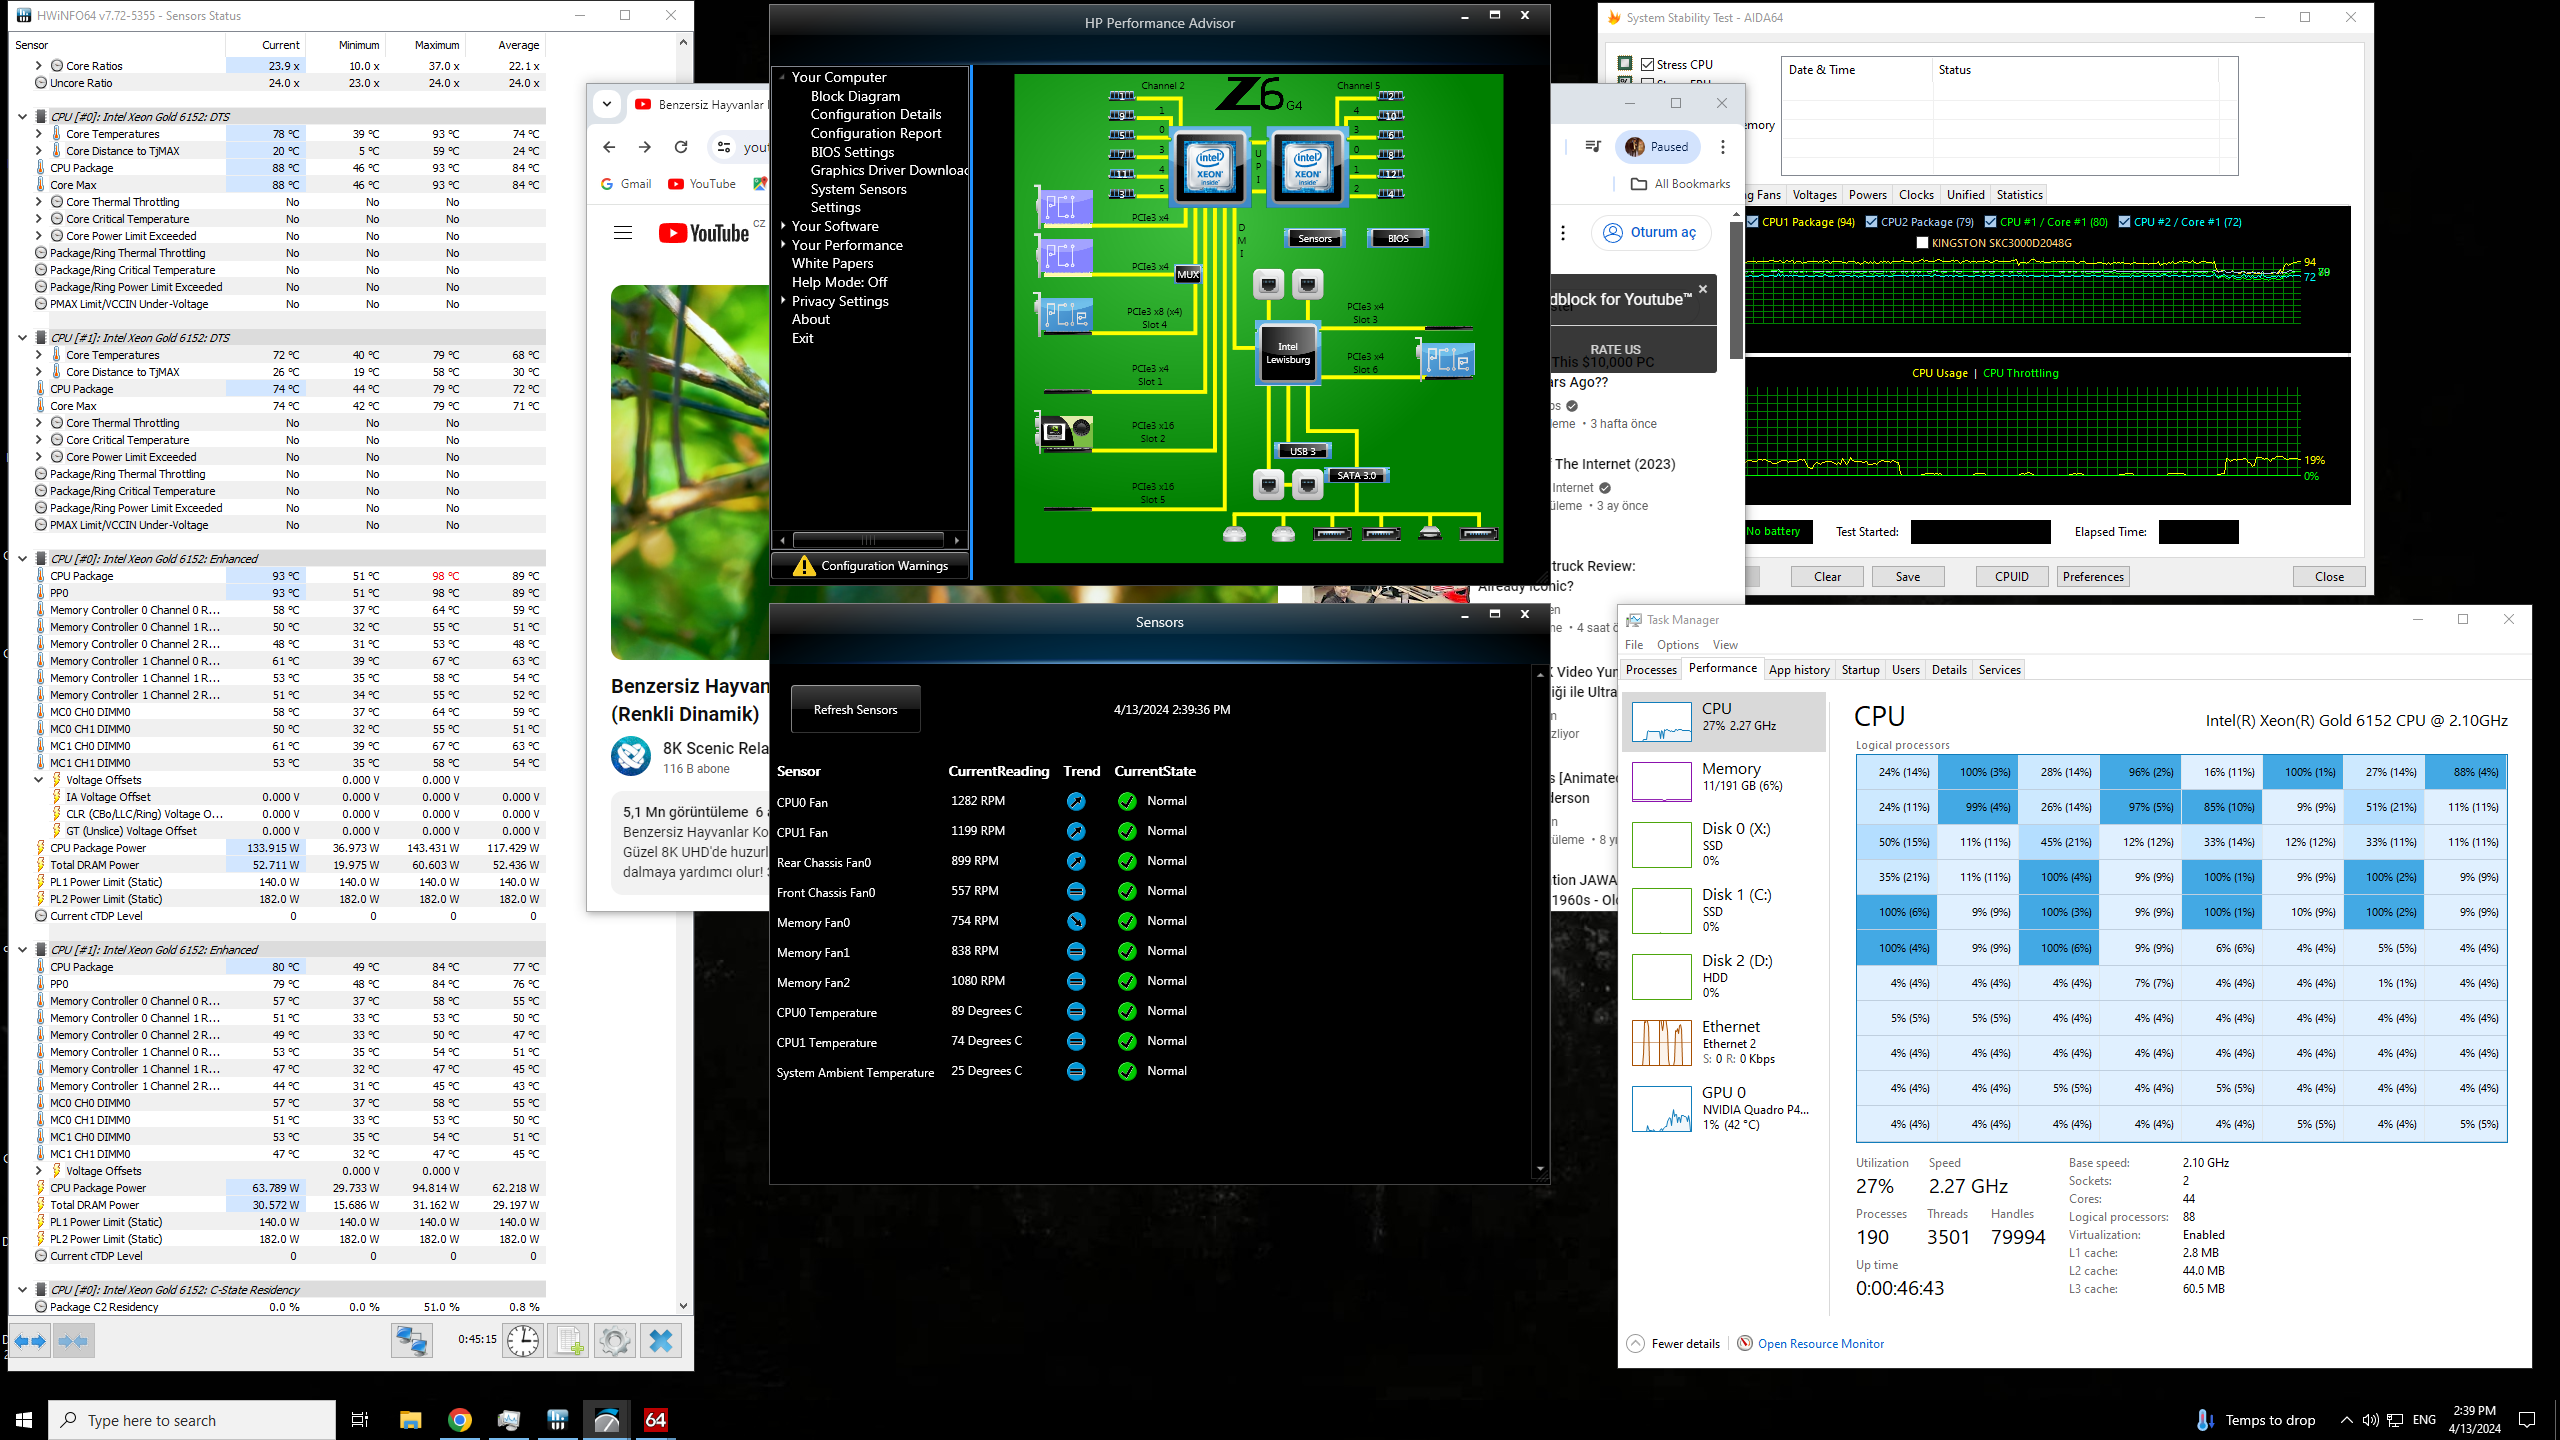The height and width of the screenshot is (1440, 2560).
Task: Expand Your Software in HP Performance Advisor
Action: (783, 226)
